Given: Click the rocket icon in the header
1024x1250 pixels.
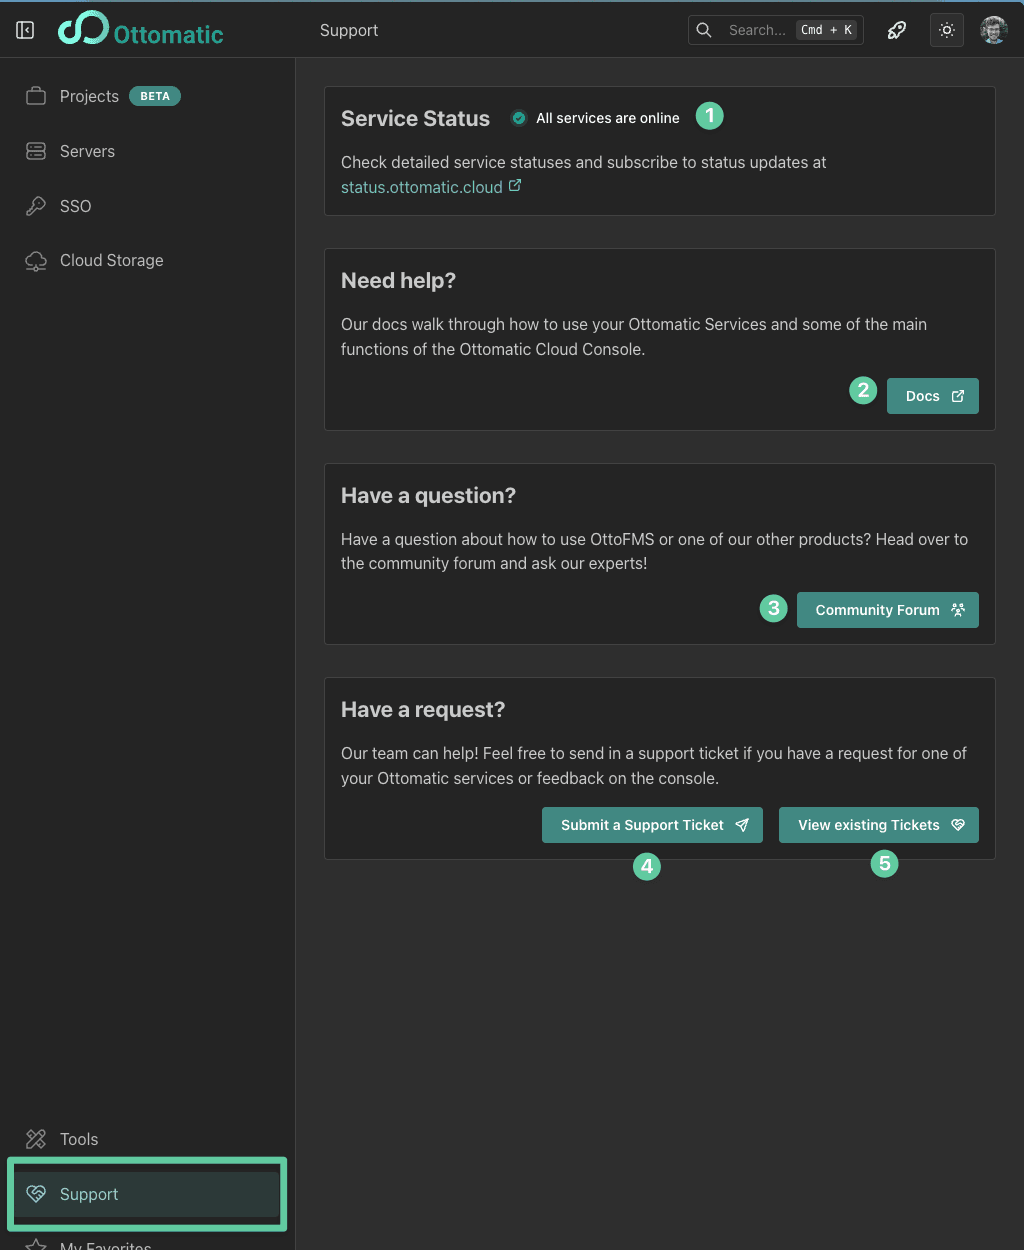Looking at the screenshot, I should point(897,30).
